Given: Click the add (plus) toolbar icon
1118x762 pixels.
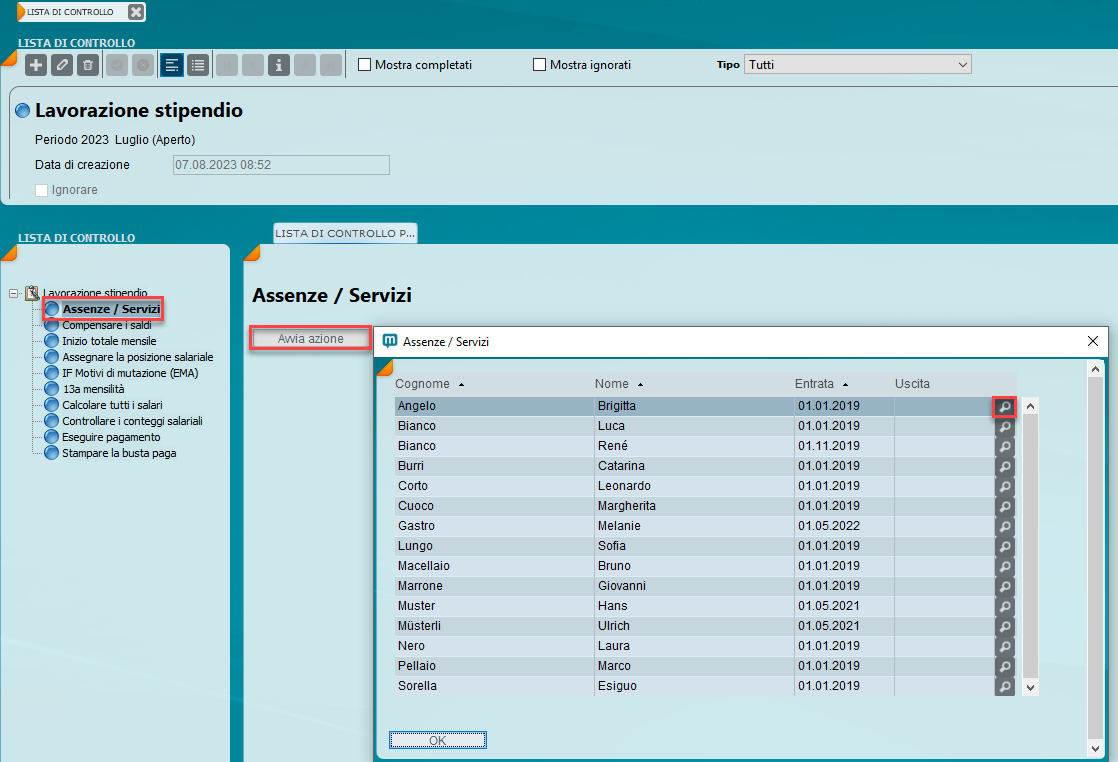Looking at the screenshot, I should click(36, 65).
